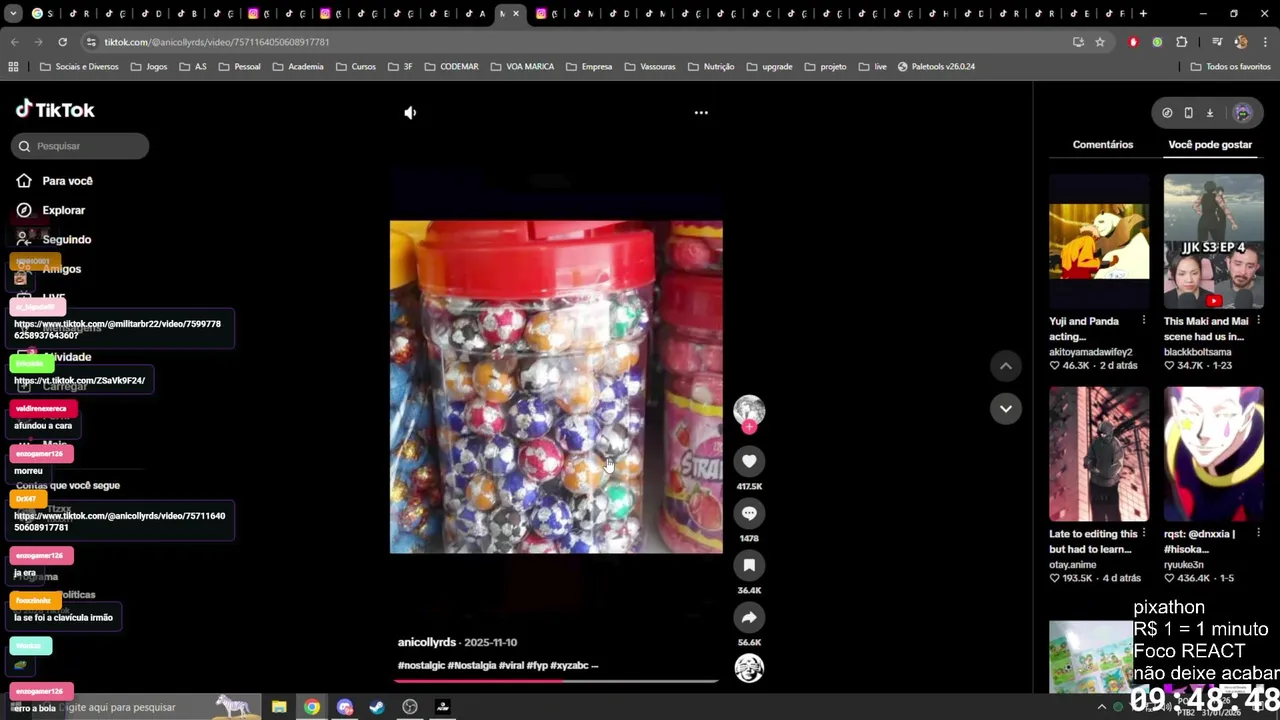The width and height of the screenshot is (1280, 720).
Task: Open Chrome apps grid in bookmarks bar
Action: point(13,67)
